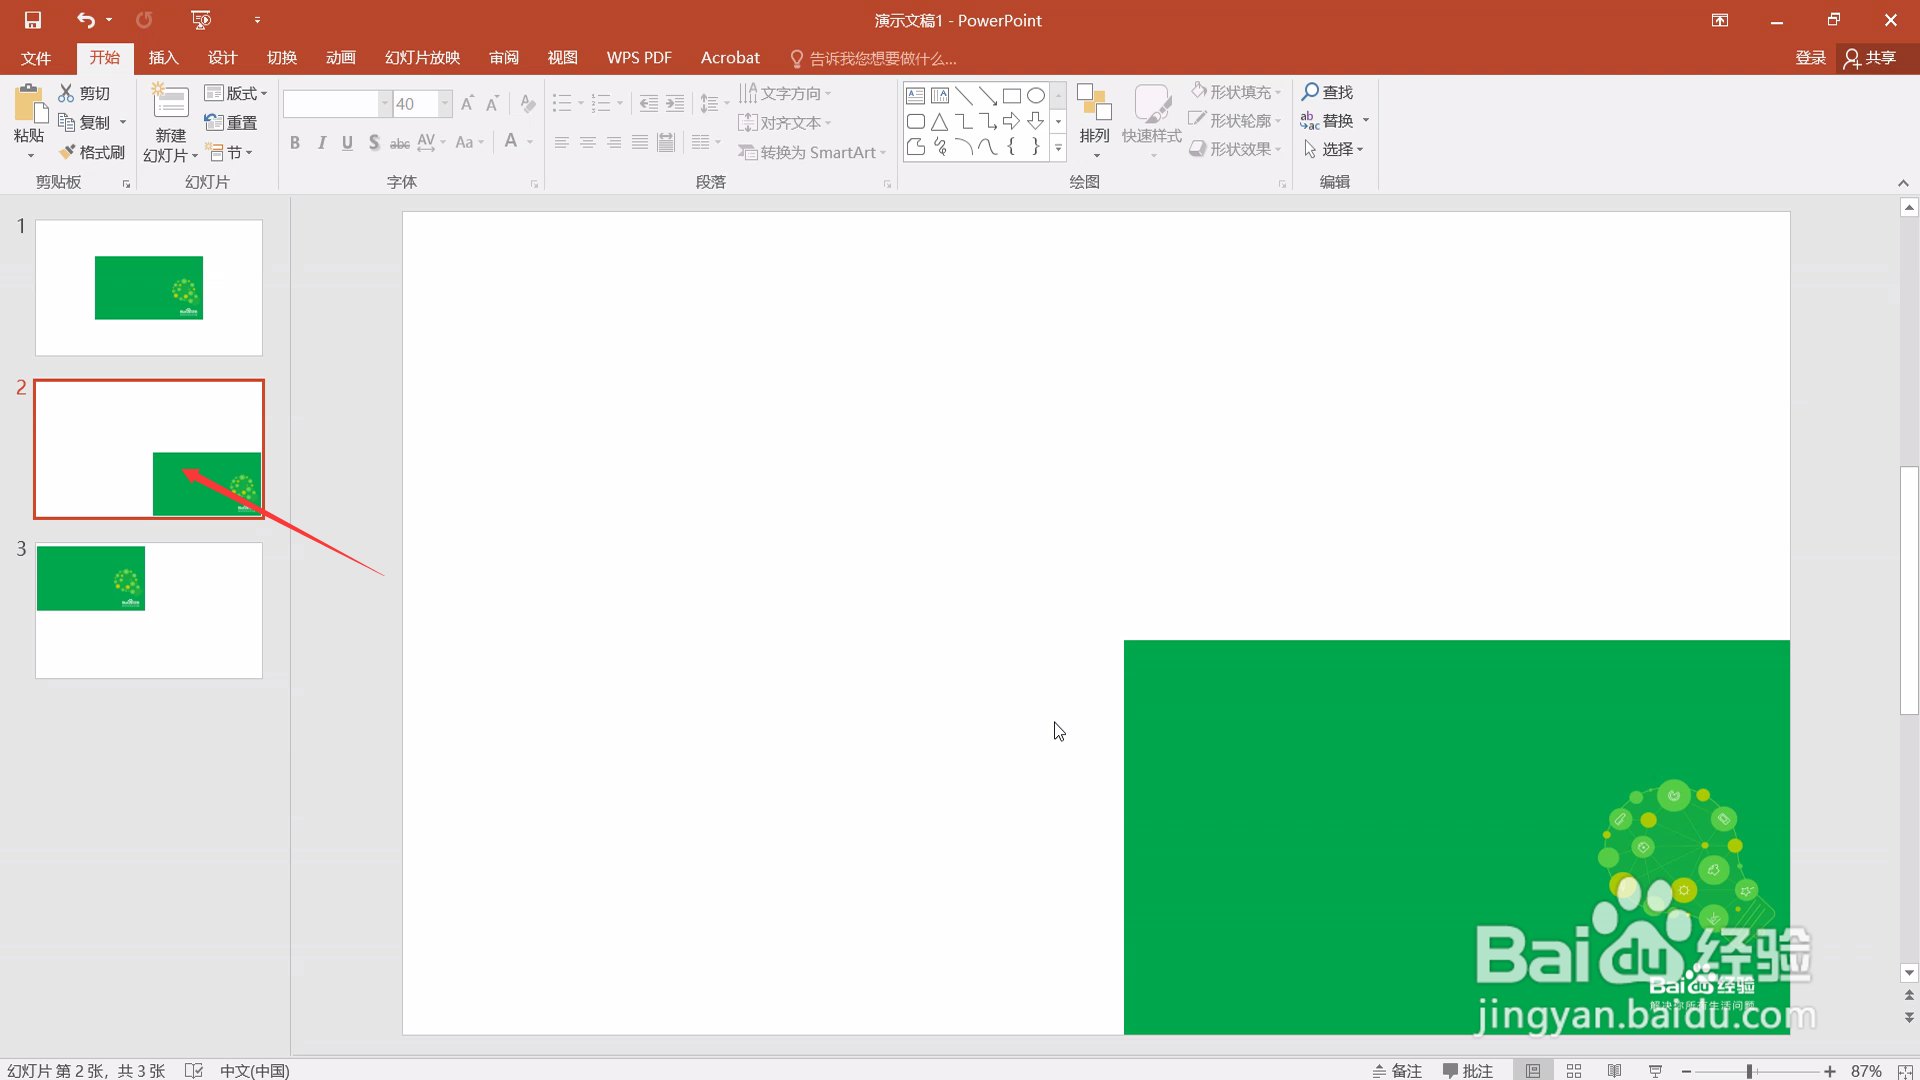
Task: Switch to slide sorter view in status bar
Action: 1574,1071
